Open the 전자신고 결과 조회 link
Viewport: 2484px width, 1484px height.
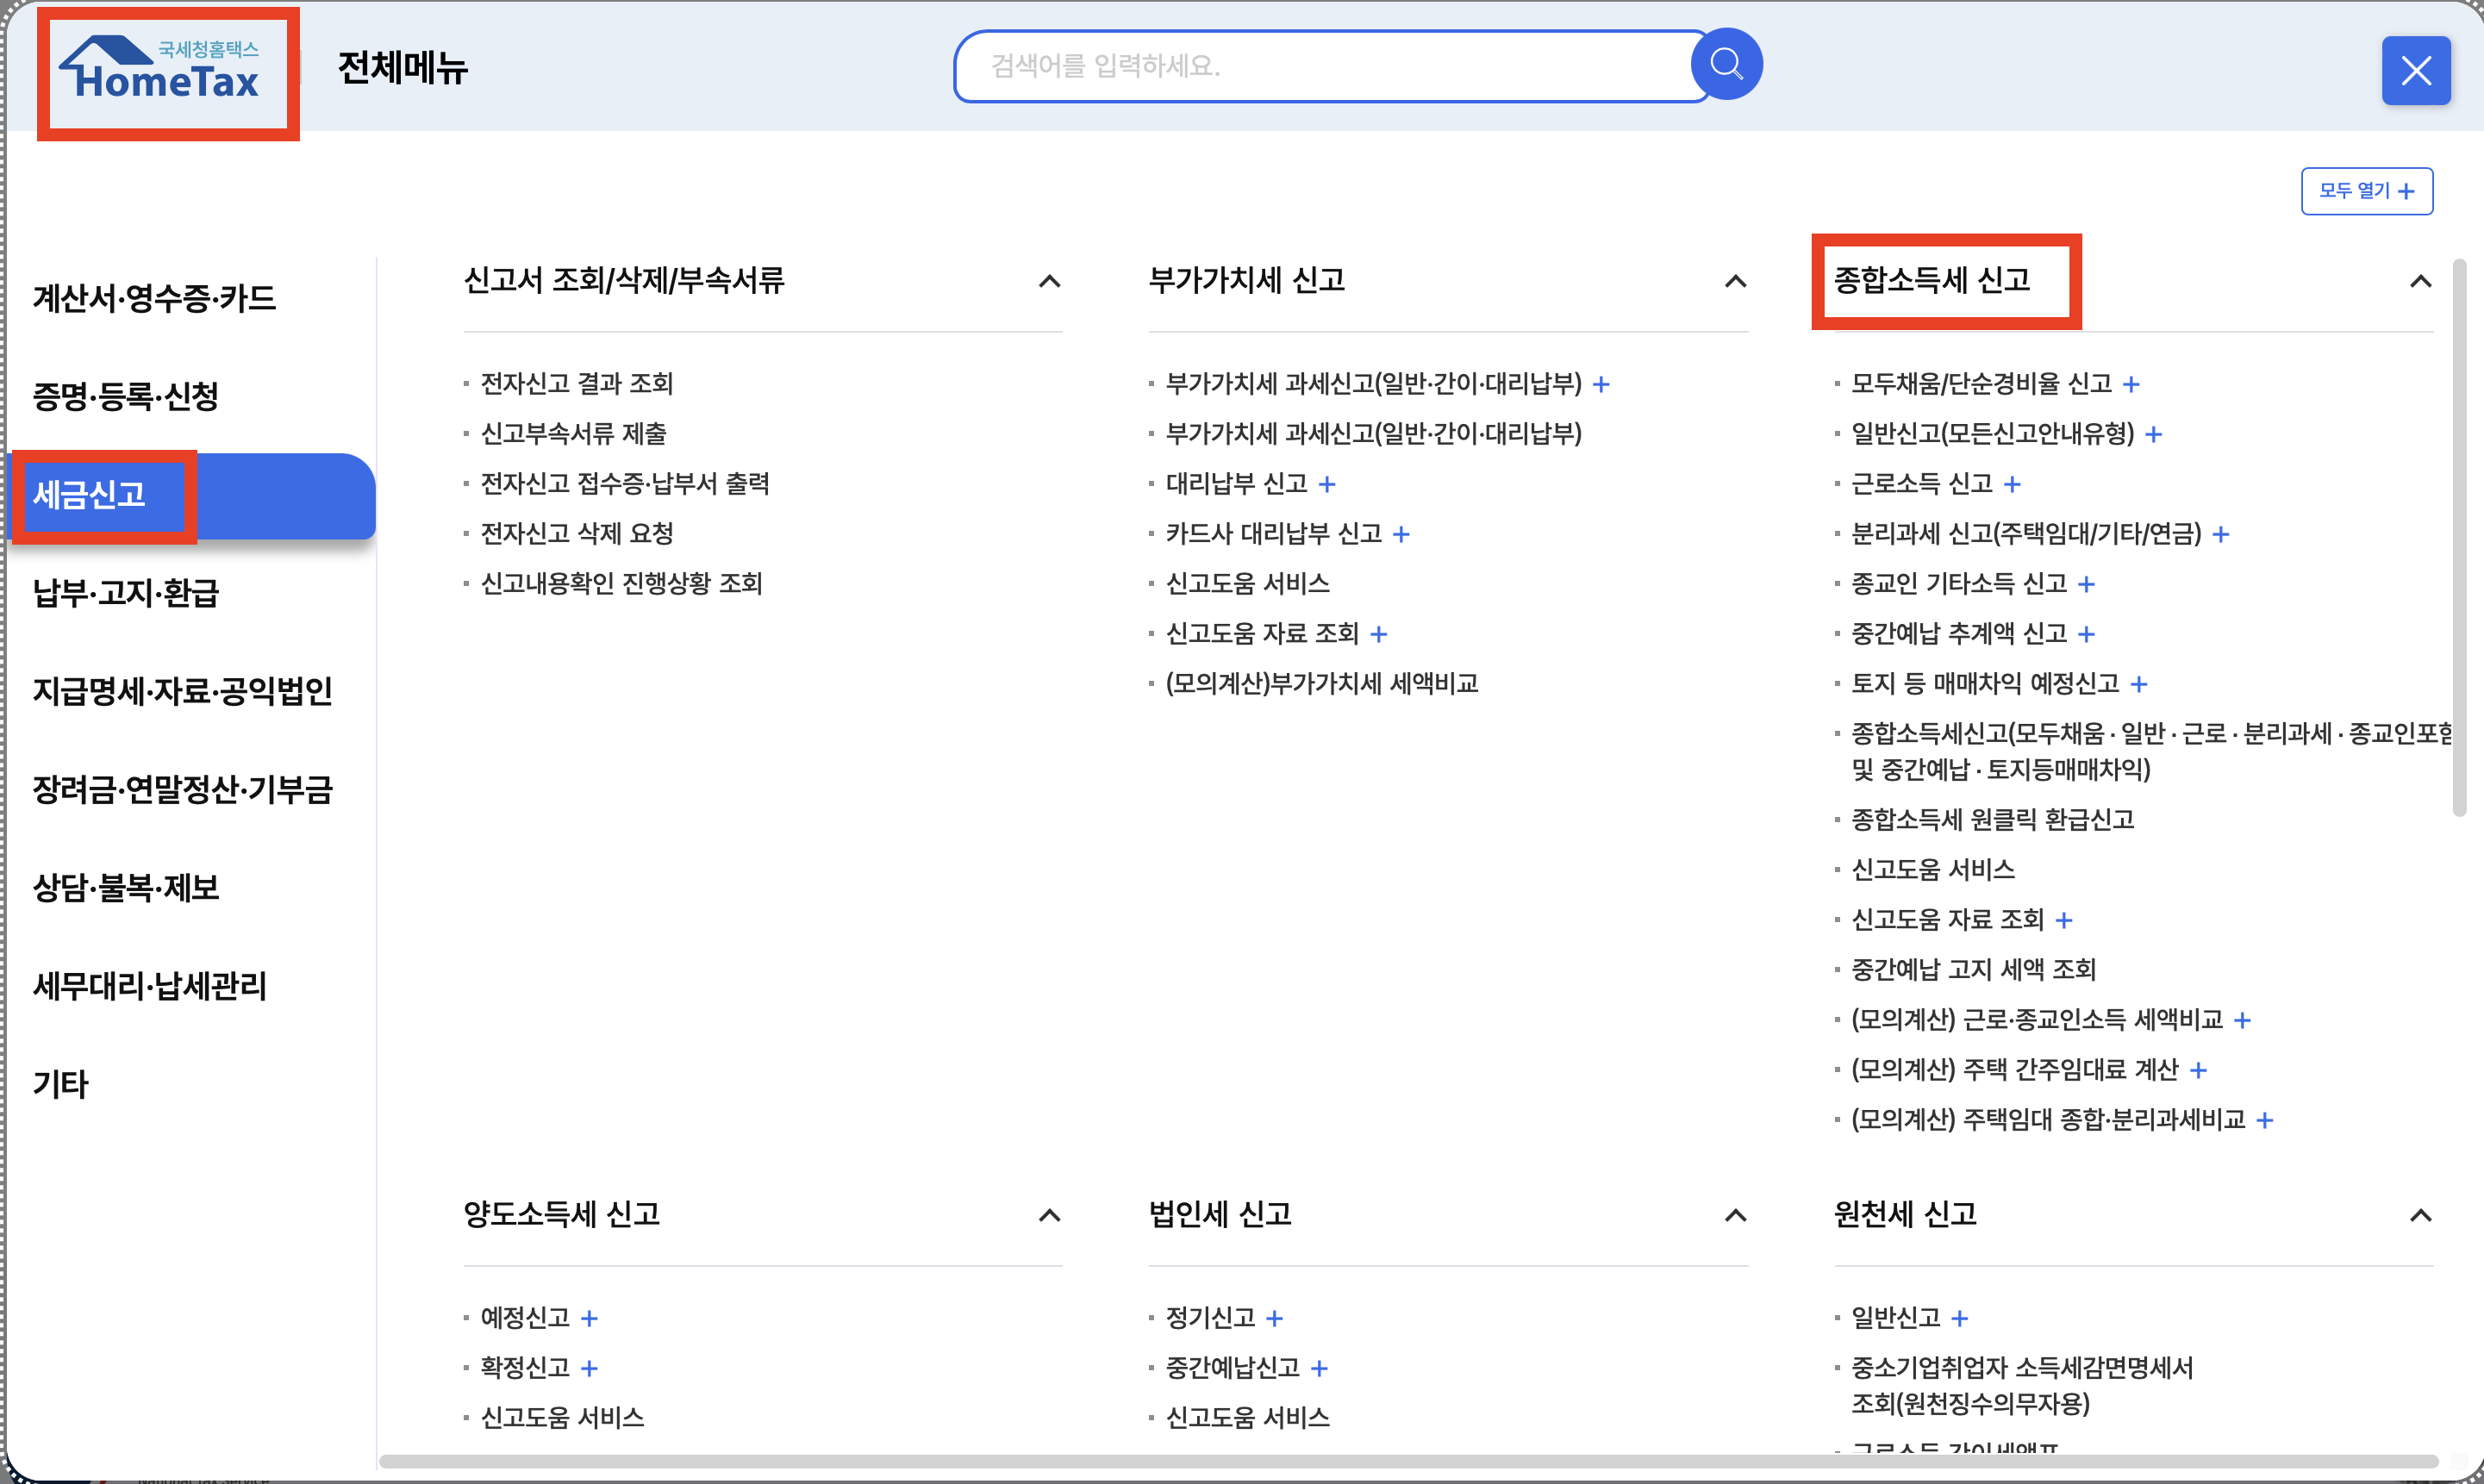tap(577, 384)
